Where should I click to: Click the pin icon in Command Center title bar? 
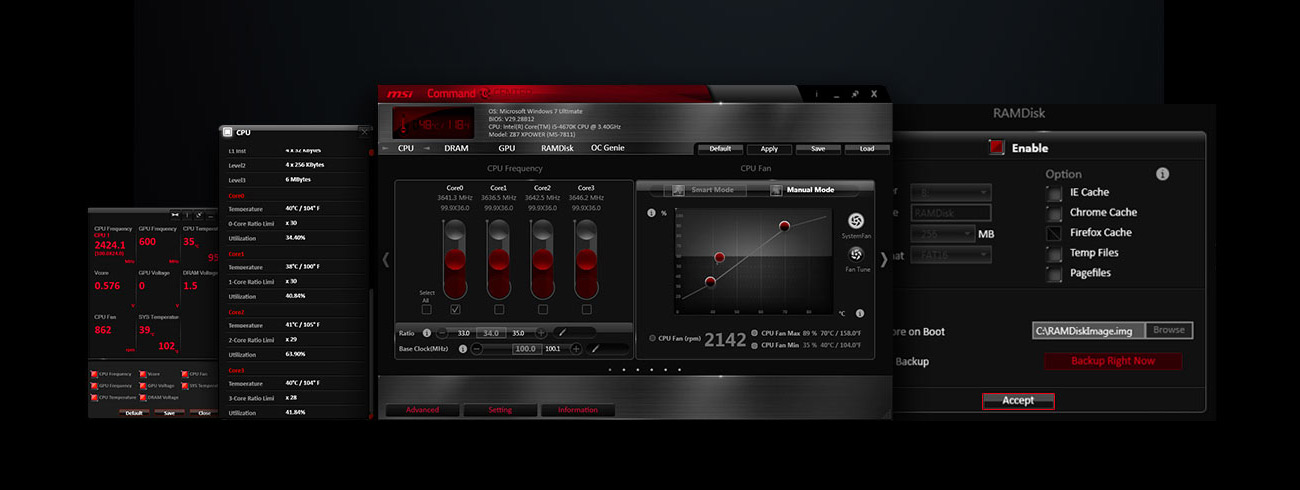coord(854,93)
